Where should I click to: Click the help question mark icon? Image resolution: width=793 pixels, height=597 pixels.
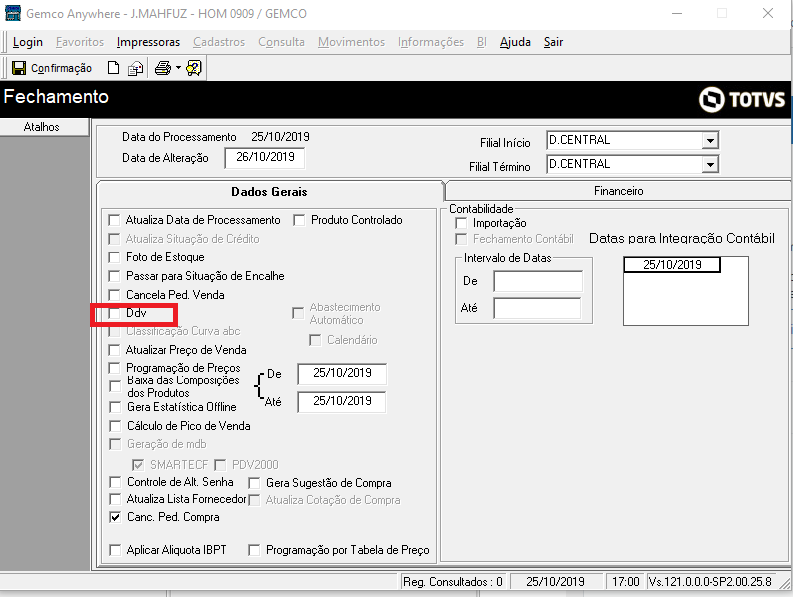(x=194, y=68)
